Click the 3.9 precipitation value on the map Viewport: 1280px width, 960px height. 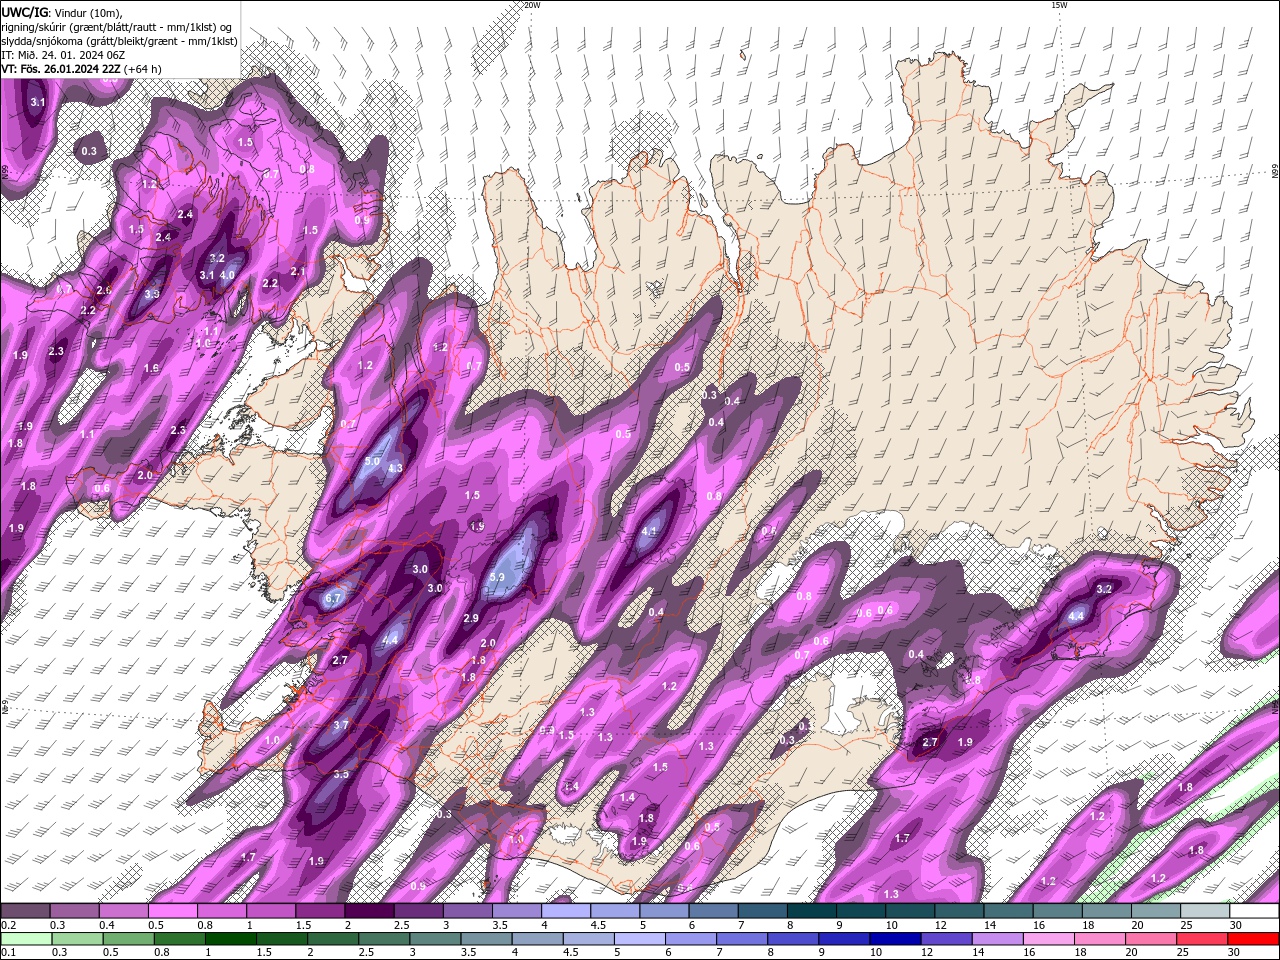[152, 294]
